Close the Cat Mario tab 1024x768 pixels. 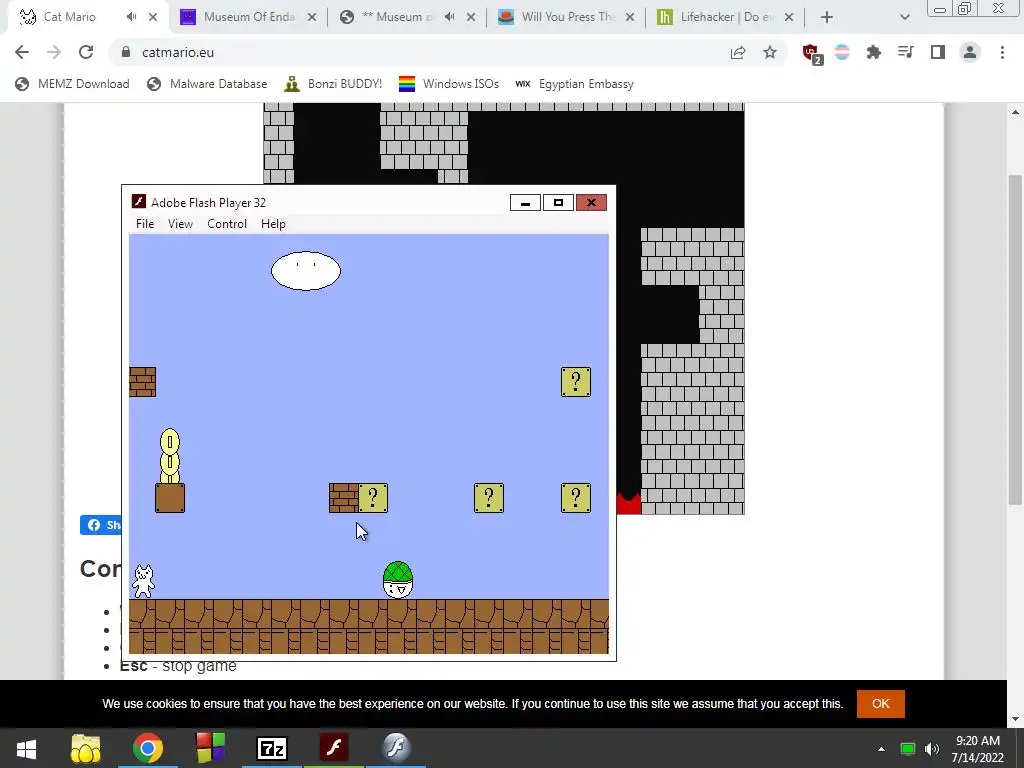click(x=153, y=17)
